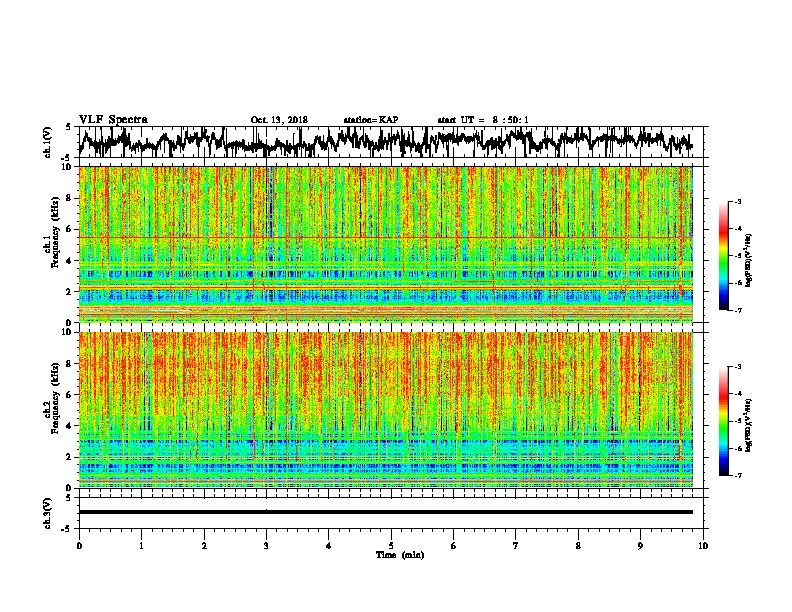Click the "-3" label on ch.1 color scale
Viewport: 792px width, 612px height.
pyautogui.click(x=738, y=202)
